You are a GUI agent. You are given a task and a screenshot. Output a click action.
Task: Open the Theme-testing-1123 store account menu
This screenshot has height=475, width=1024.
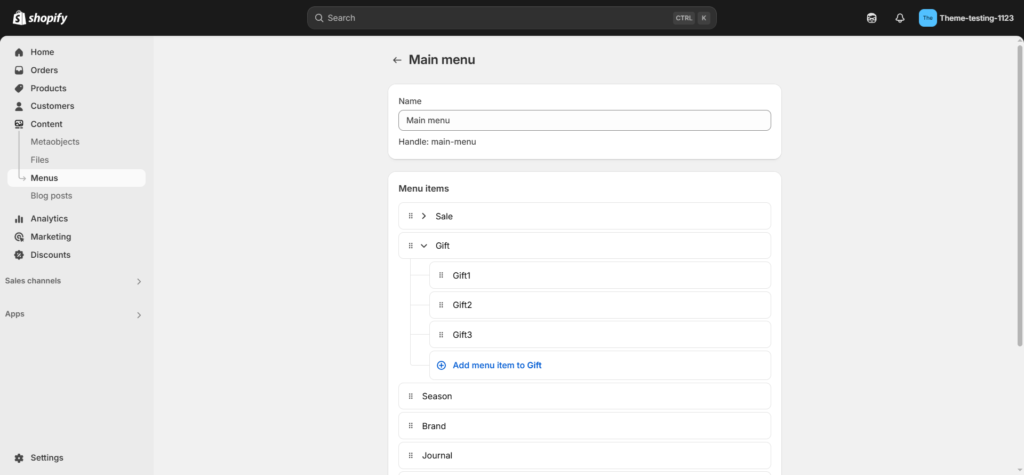(967, 18)
